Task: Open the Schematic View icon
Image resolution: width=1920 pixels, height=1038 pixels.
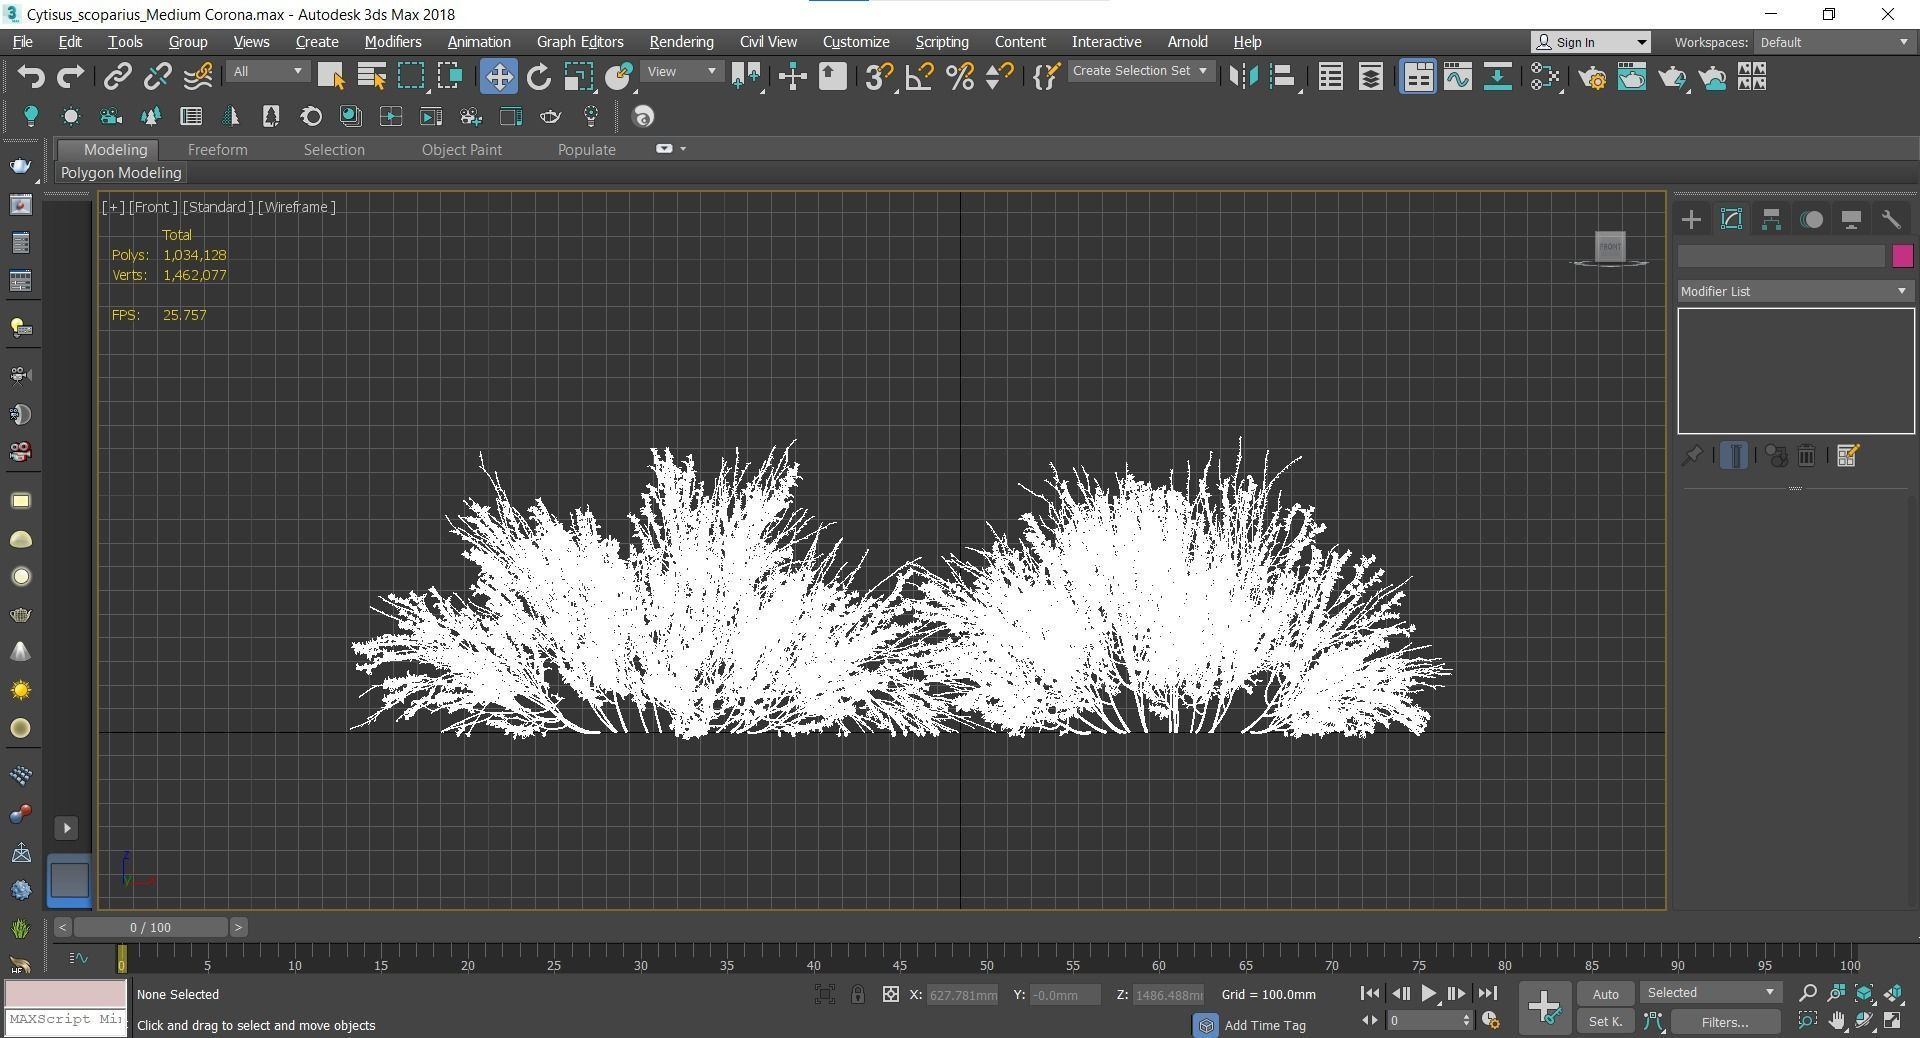Action: tap(1497, 77)
